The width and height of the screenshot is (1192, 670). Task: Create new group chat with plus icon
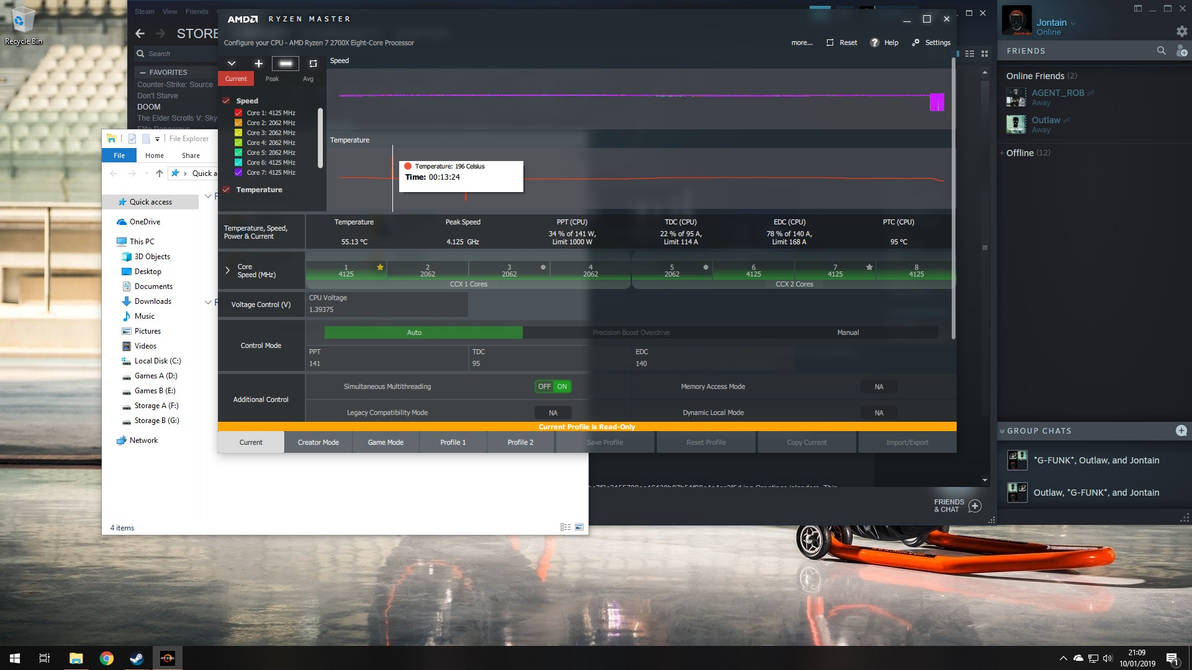tap(1181, 431)
